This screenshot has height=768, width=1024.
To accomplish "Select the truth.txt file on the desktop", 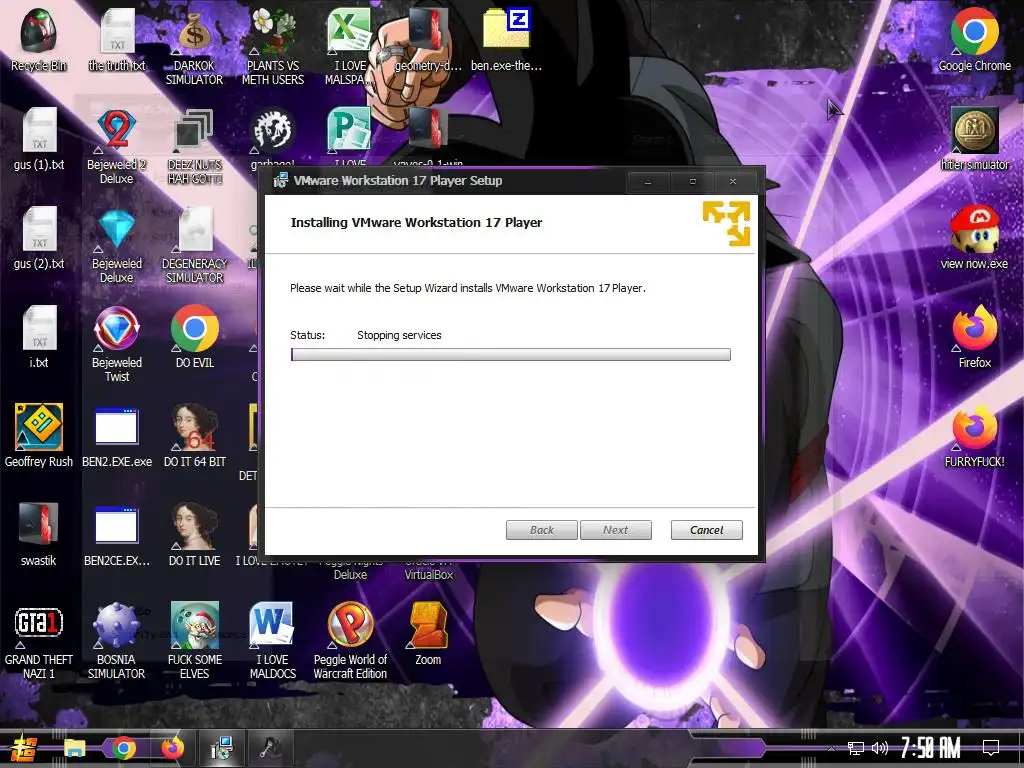I will point(117,40).
